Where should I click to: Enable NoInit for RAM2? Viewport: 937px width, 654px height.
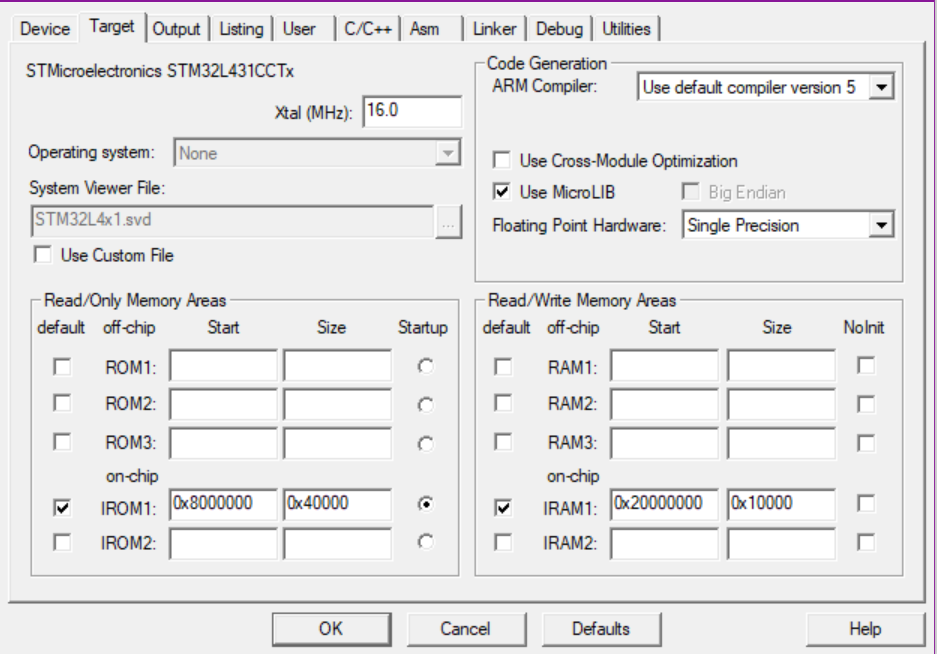(866, 404)
